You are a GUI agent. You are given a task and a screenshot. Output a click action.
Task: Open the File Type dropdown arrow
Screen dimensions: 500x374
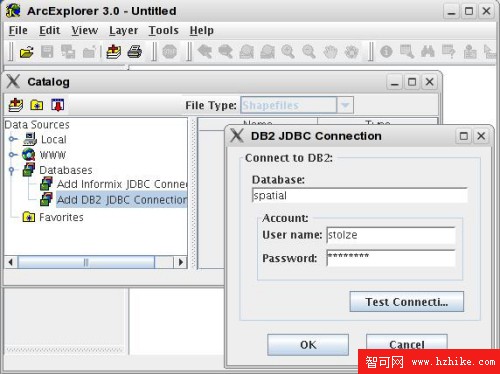(345, 105)
